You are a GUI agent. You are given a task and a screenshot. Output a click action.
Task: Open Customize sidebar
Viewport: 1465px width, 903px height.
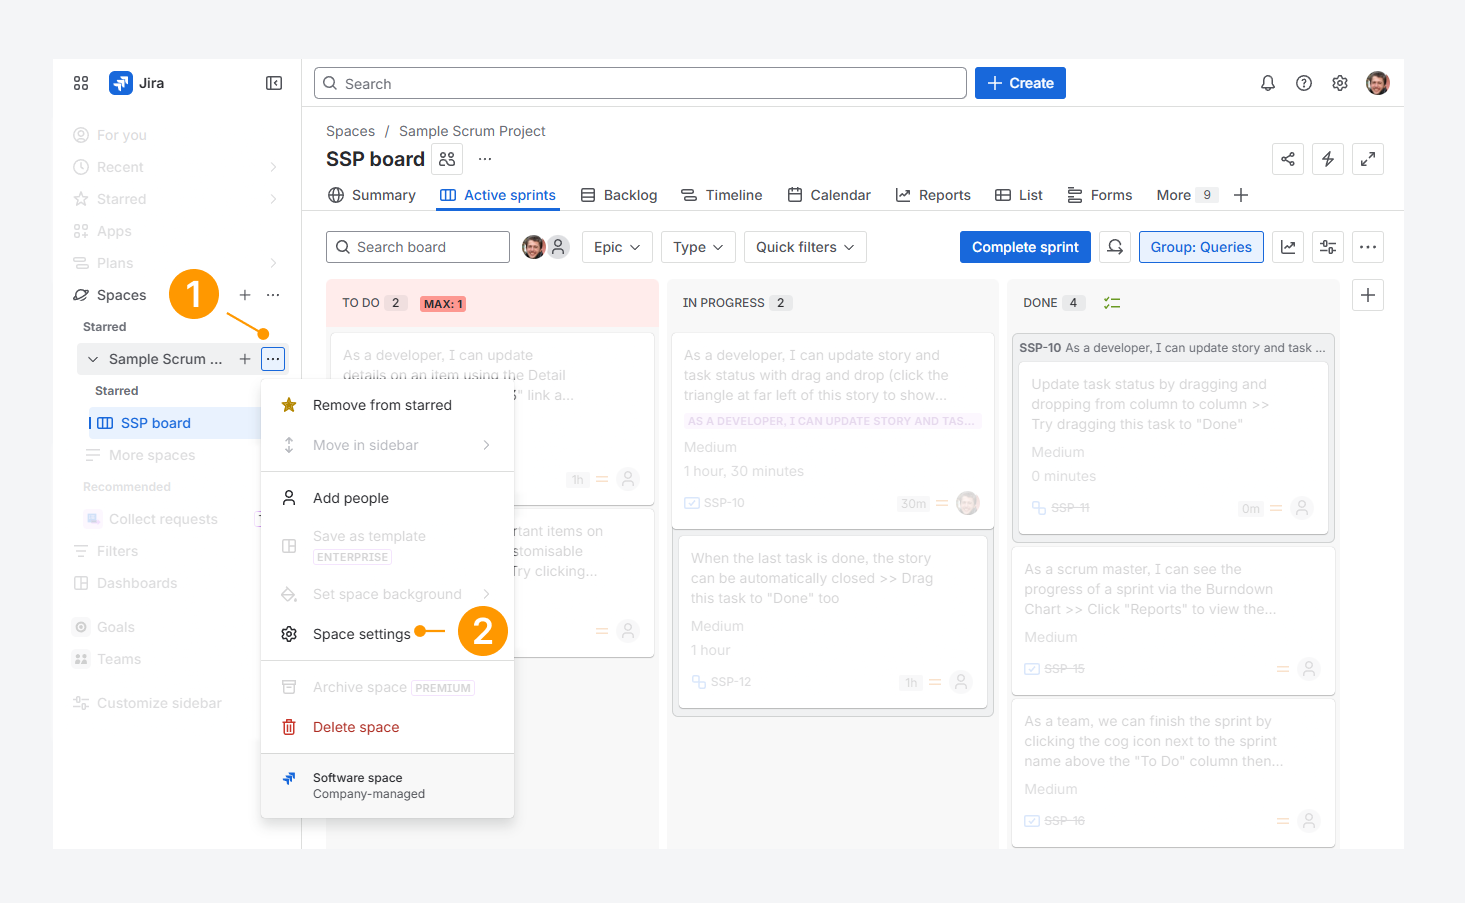[x=159, y=703]
